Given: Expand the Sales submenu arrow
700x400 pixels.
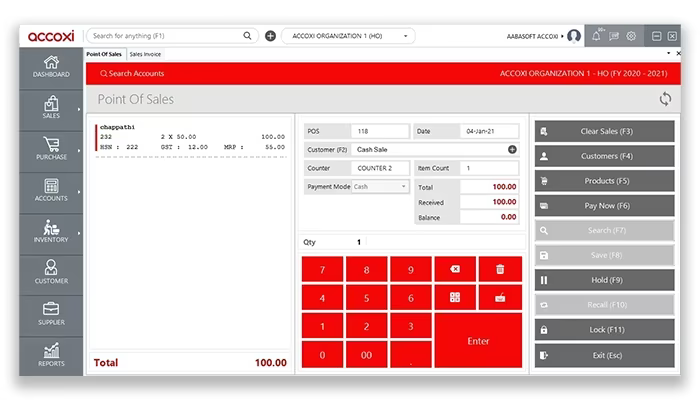Looking at the screenshot, I should 79,109.
